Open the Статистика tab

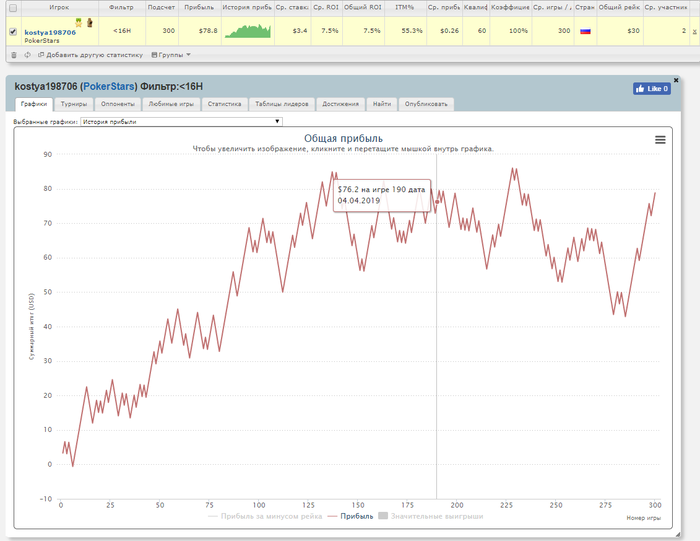pos(224,104)
